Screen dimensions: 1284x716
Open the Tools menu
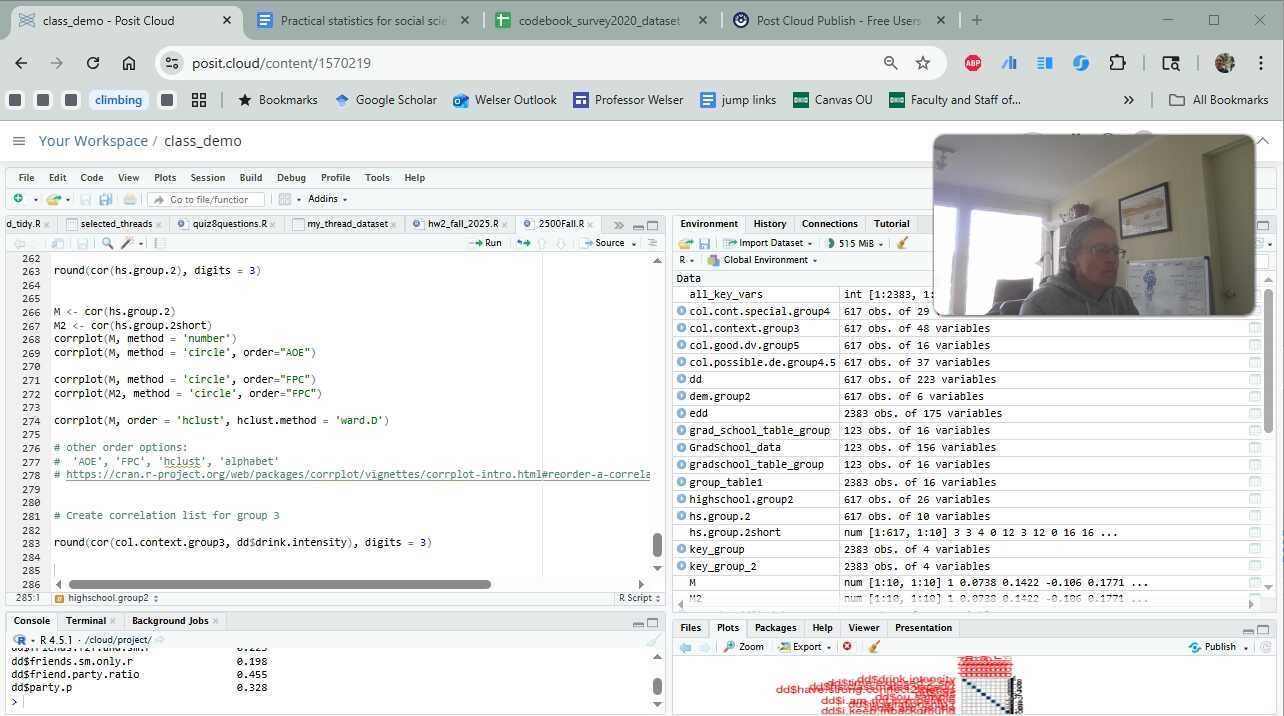(x=377, y=177)
